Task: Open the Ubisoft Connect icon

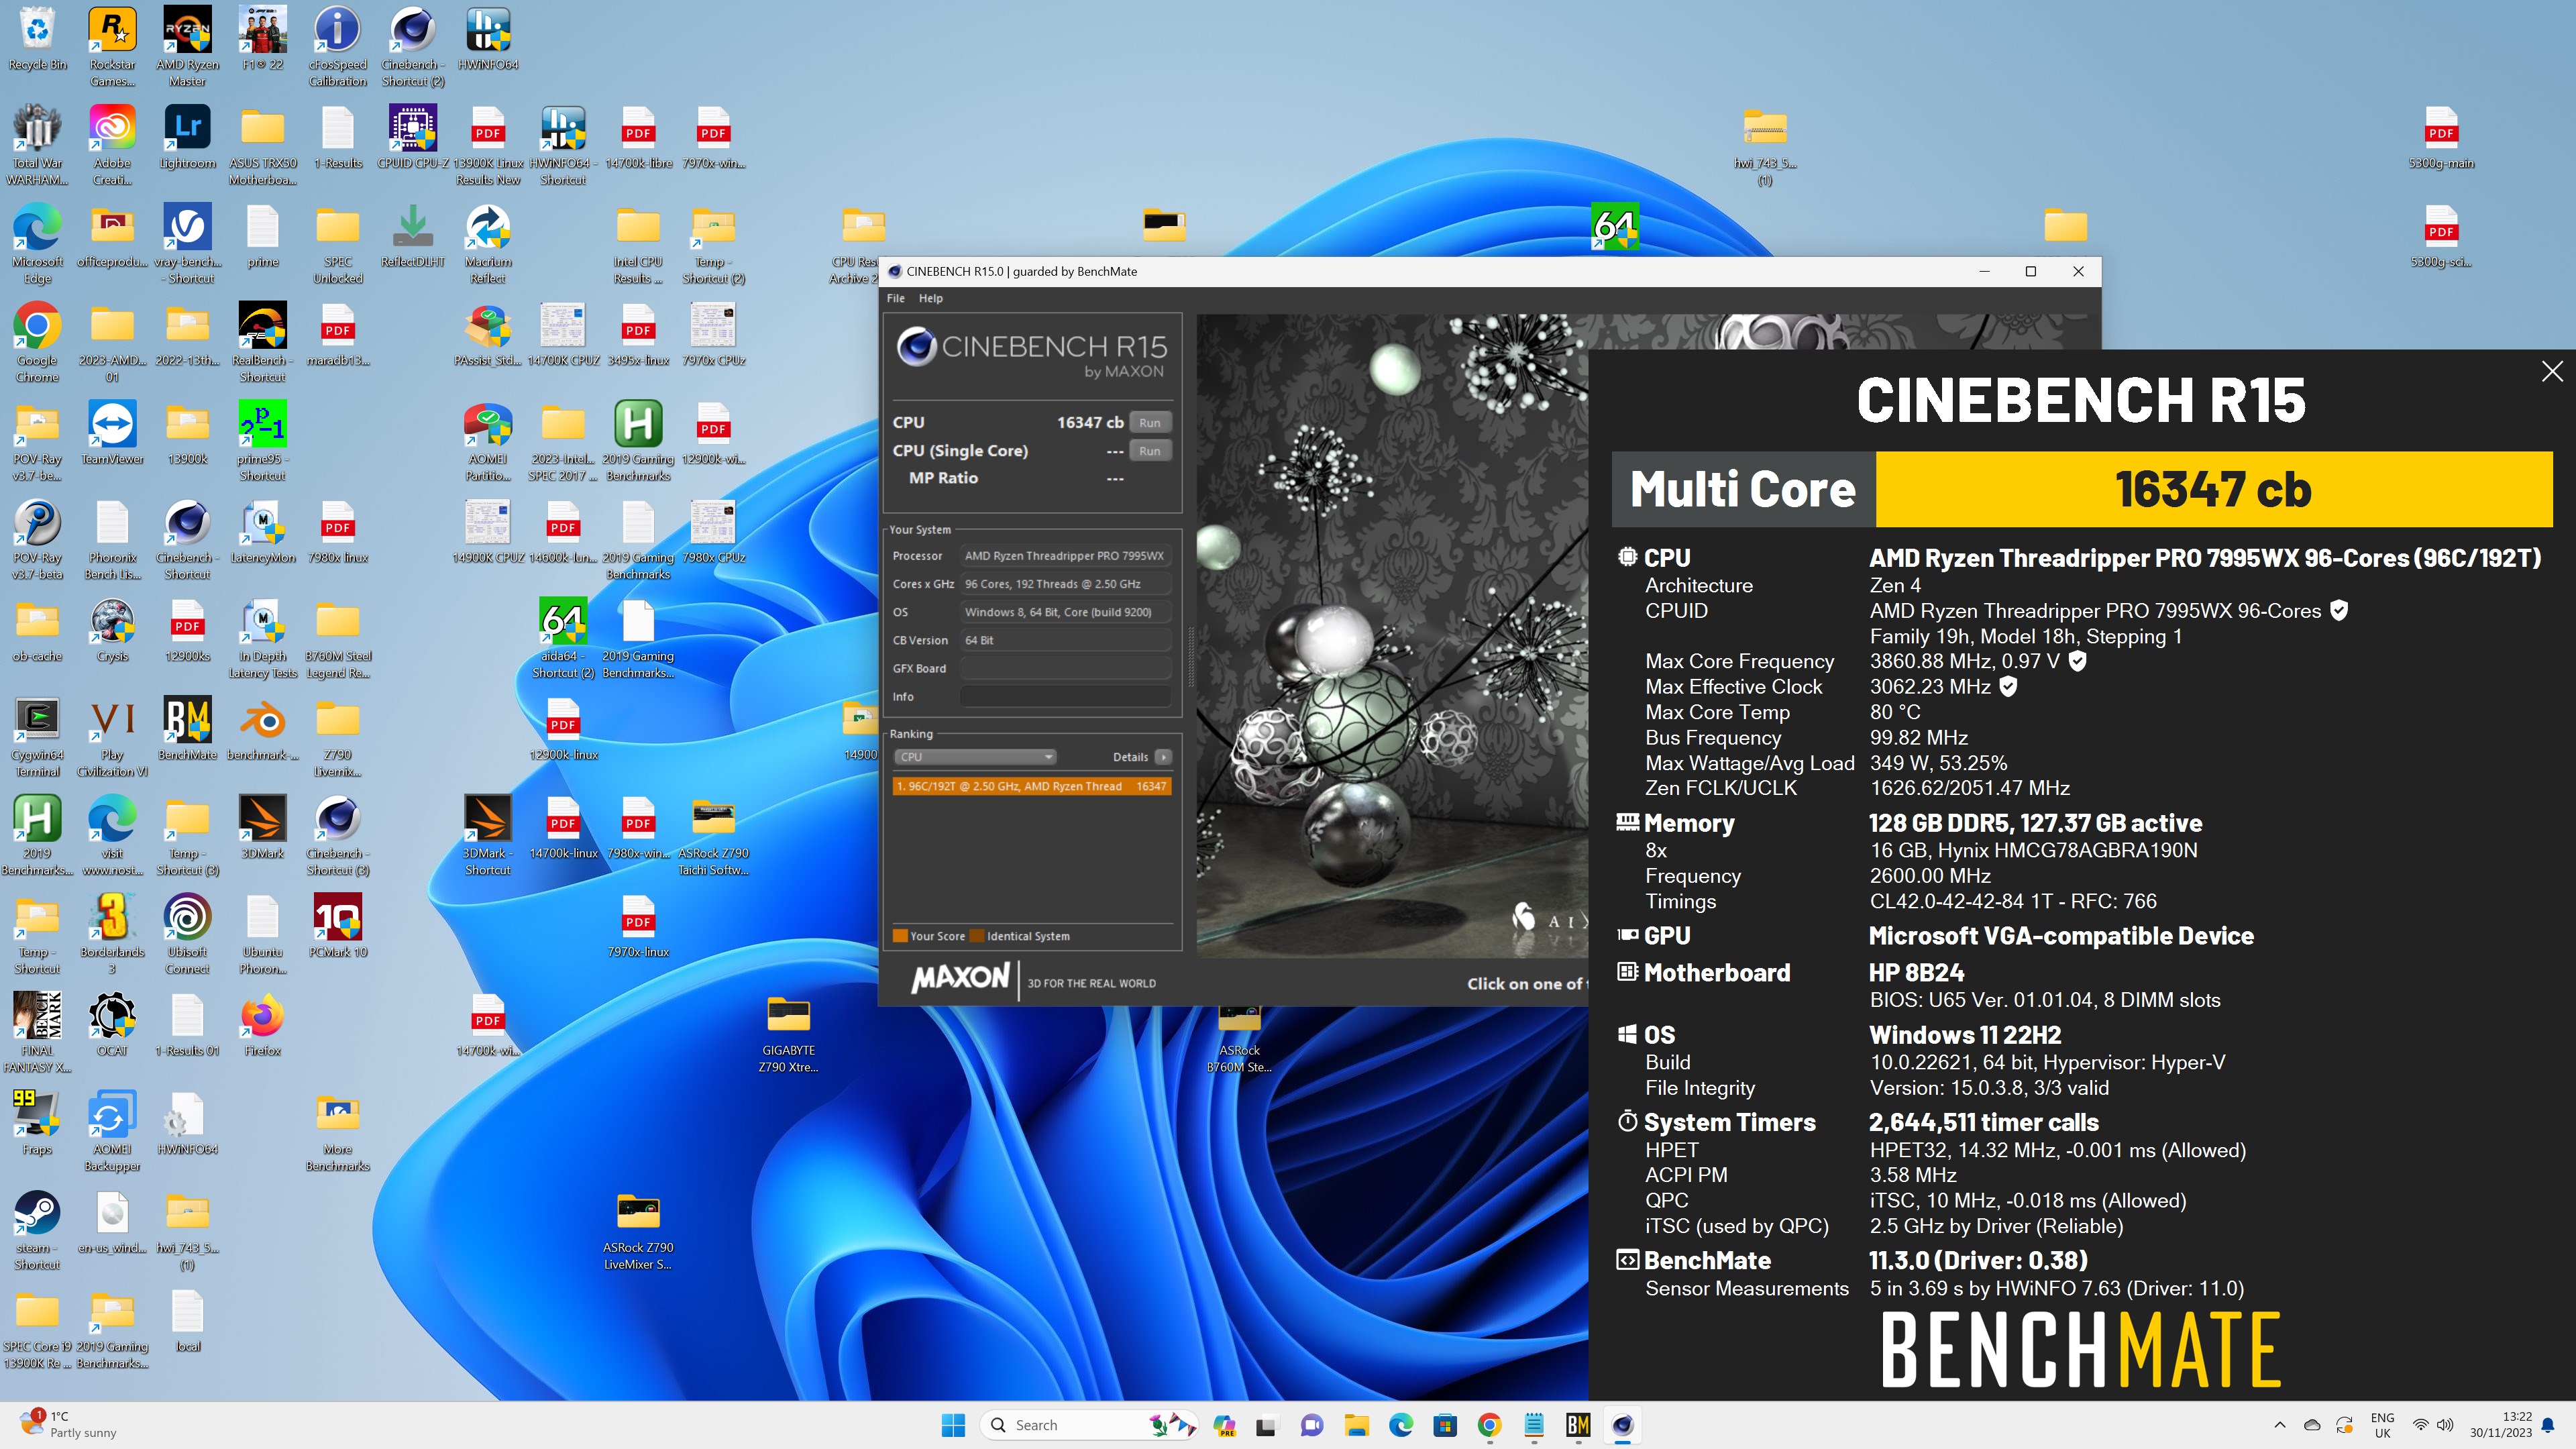Action: pos(187,935)
